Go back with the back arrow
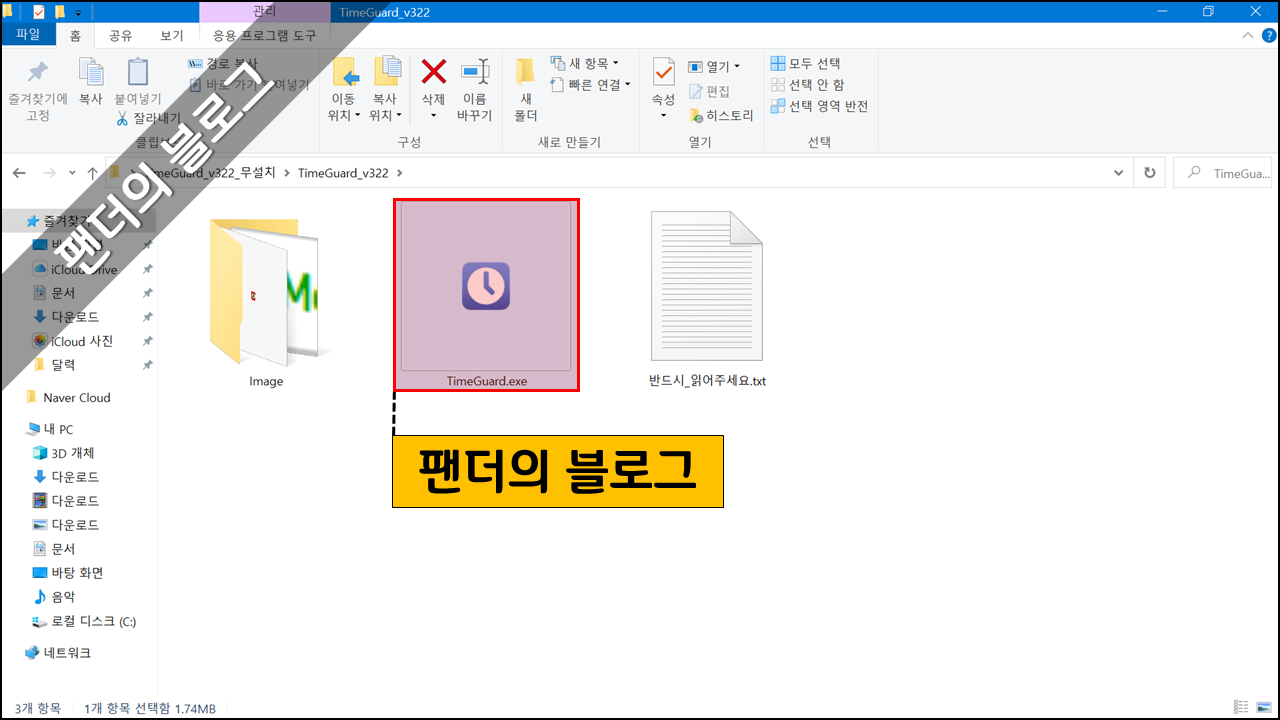1280x720 pixels. [19, 173]
